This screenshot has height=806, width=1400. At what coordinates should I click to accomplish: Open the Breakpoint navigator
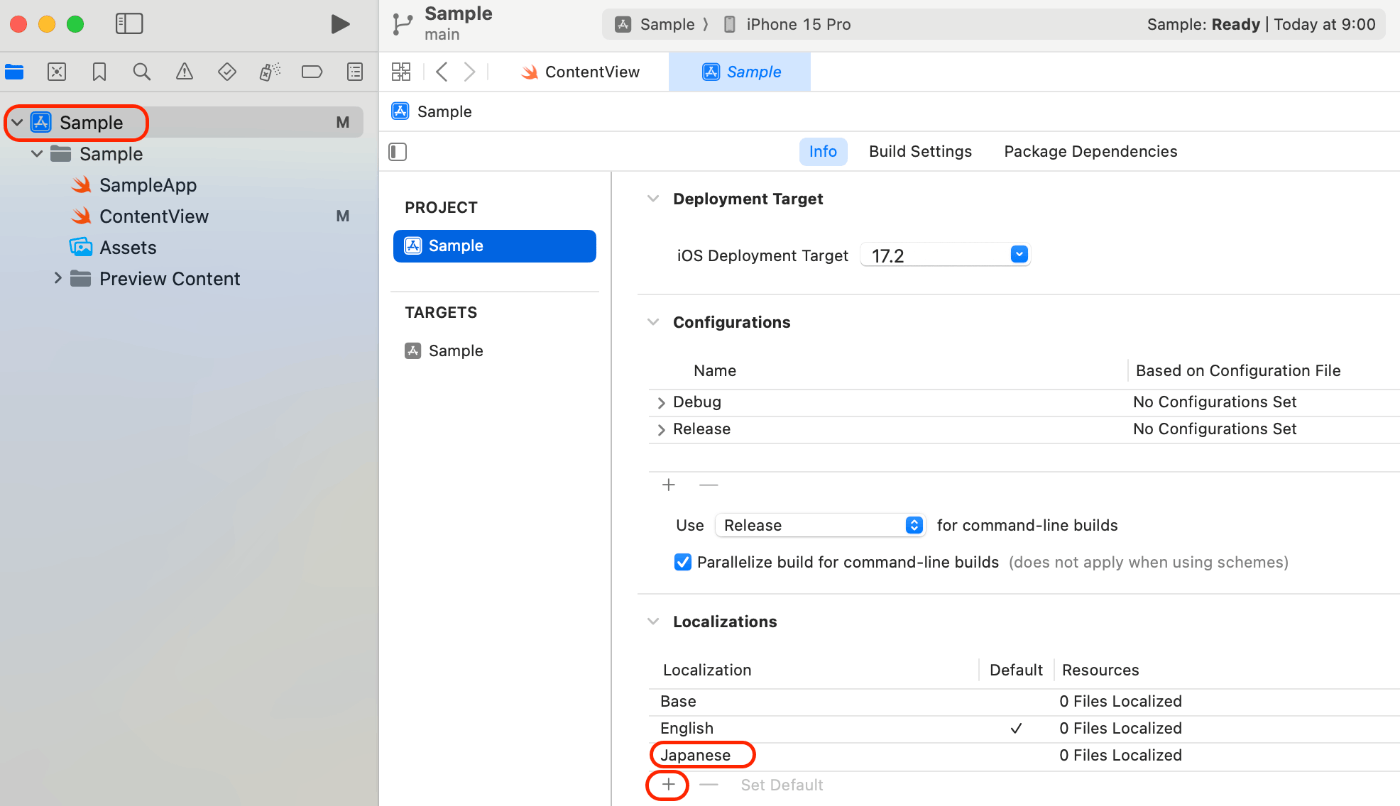312,72
